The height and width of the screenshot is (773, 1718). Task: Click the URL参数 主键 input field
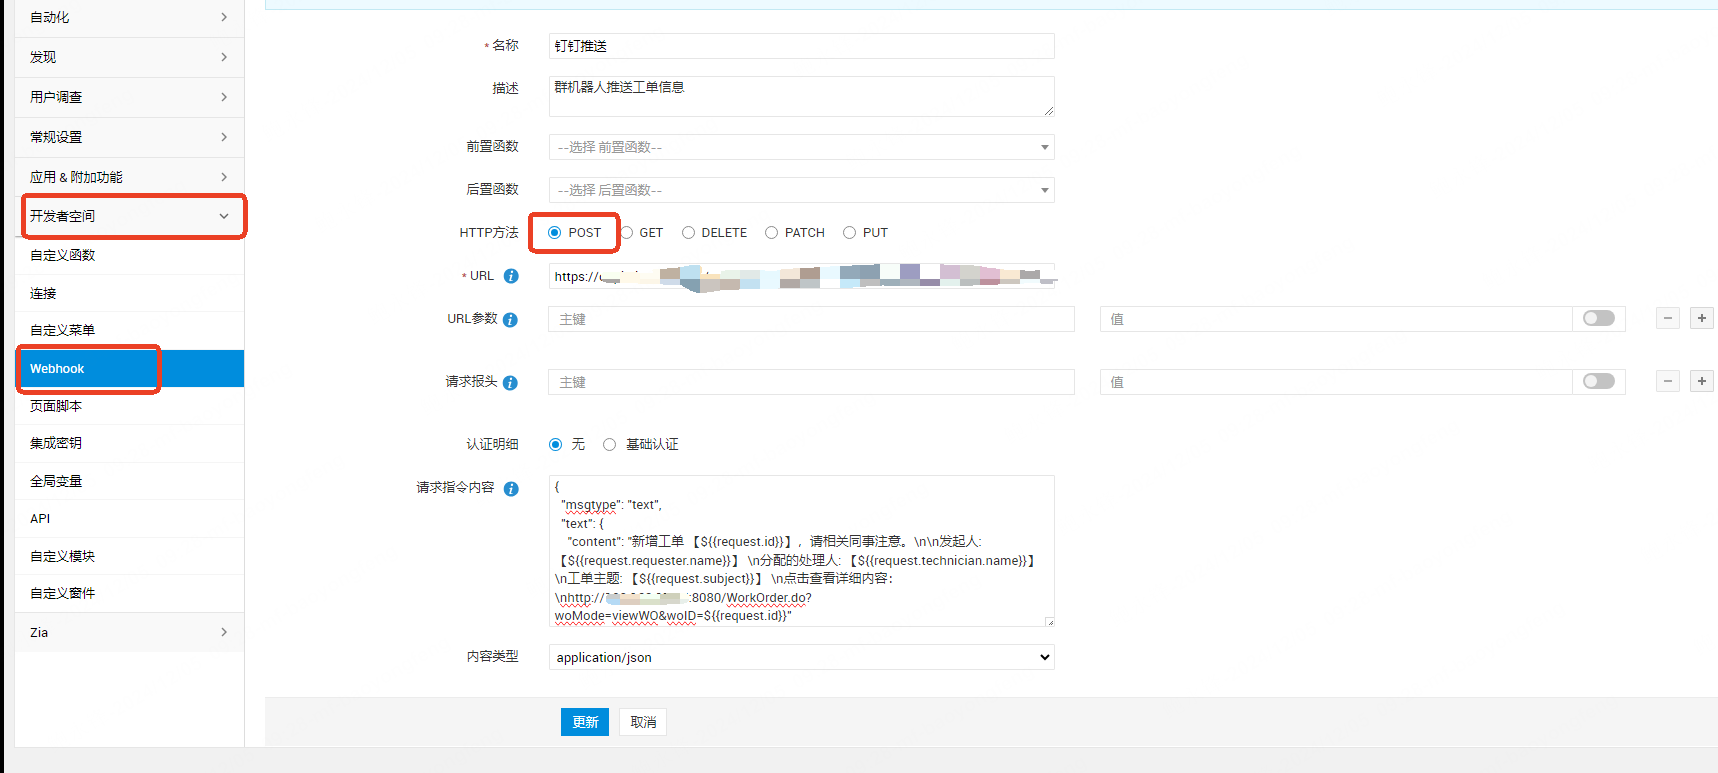tap(811, 319)
